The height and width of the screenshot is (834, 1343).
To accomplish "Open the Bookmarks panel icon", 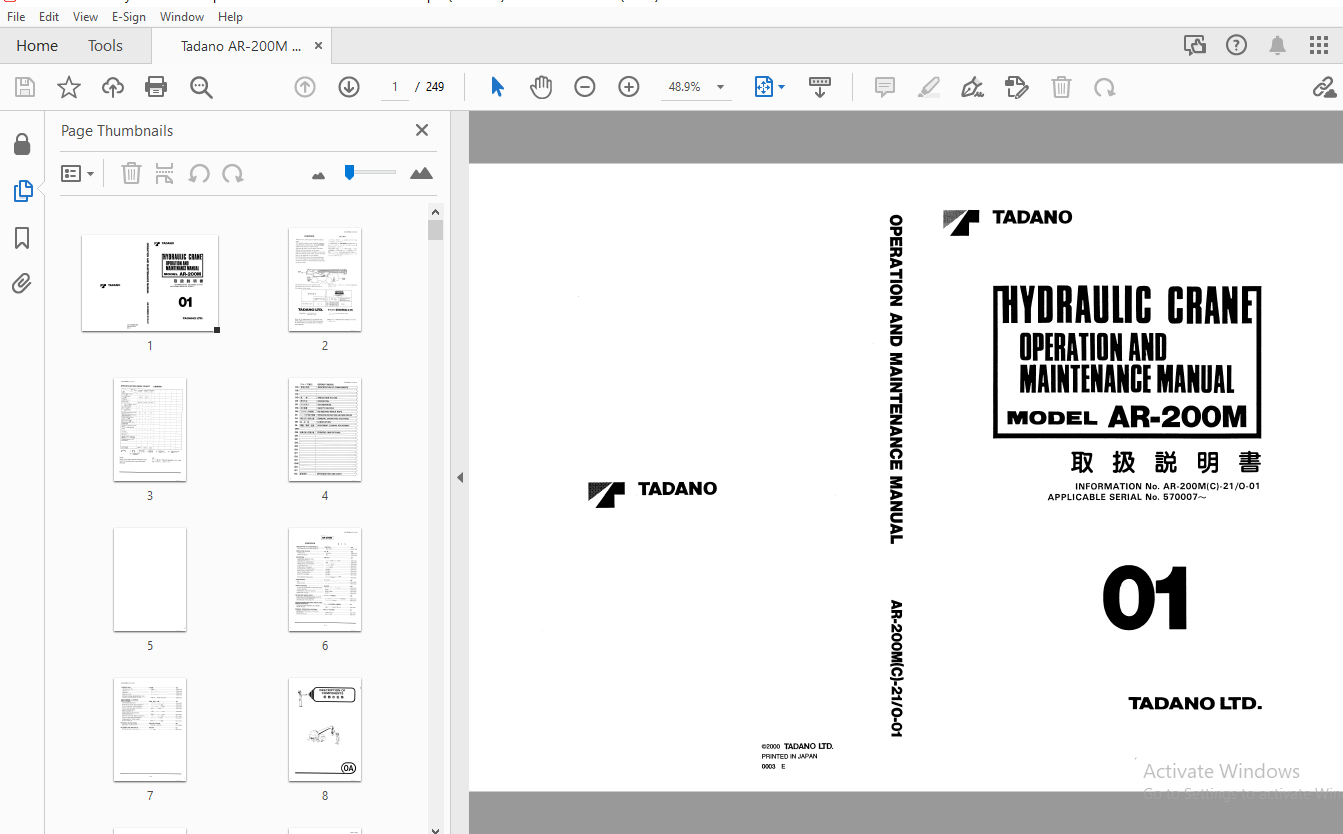I will pyautogui.click(x=22, y=238).
